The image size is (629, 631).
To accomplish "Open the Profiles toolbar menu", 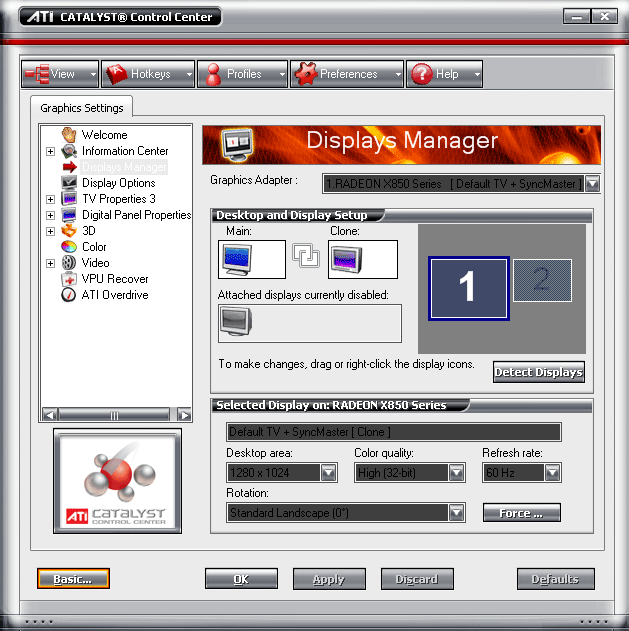I will [x=242, y=74].
